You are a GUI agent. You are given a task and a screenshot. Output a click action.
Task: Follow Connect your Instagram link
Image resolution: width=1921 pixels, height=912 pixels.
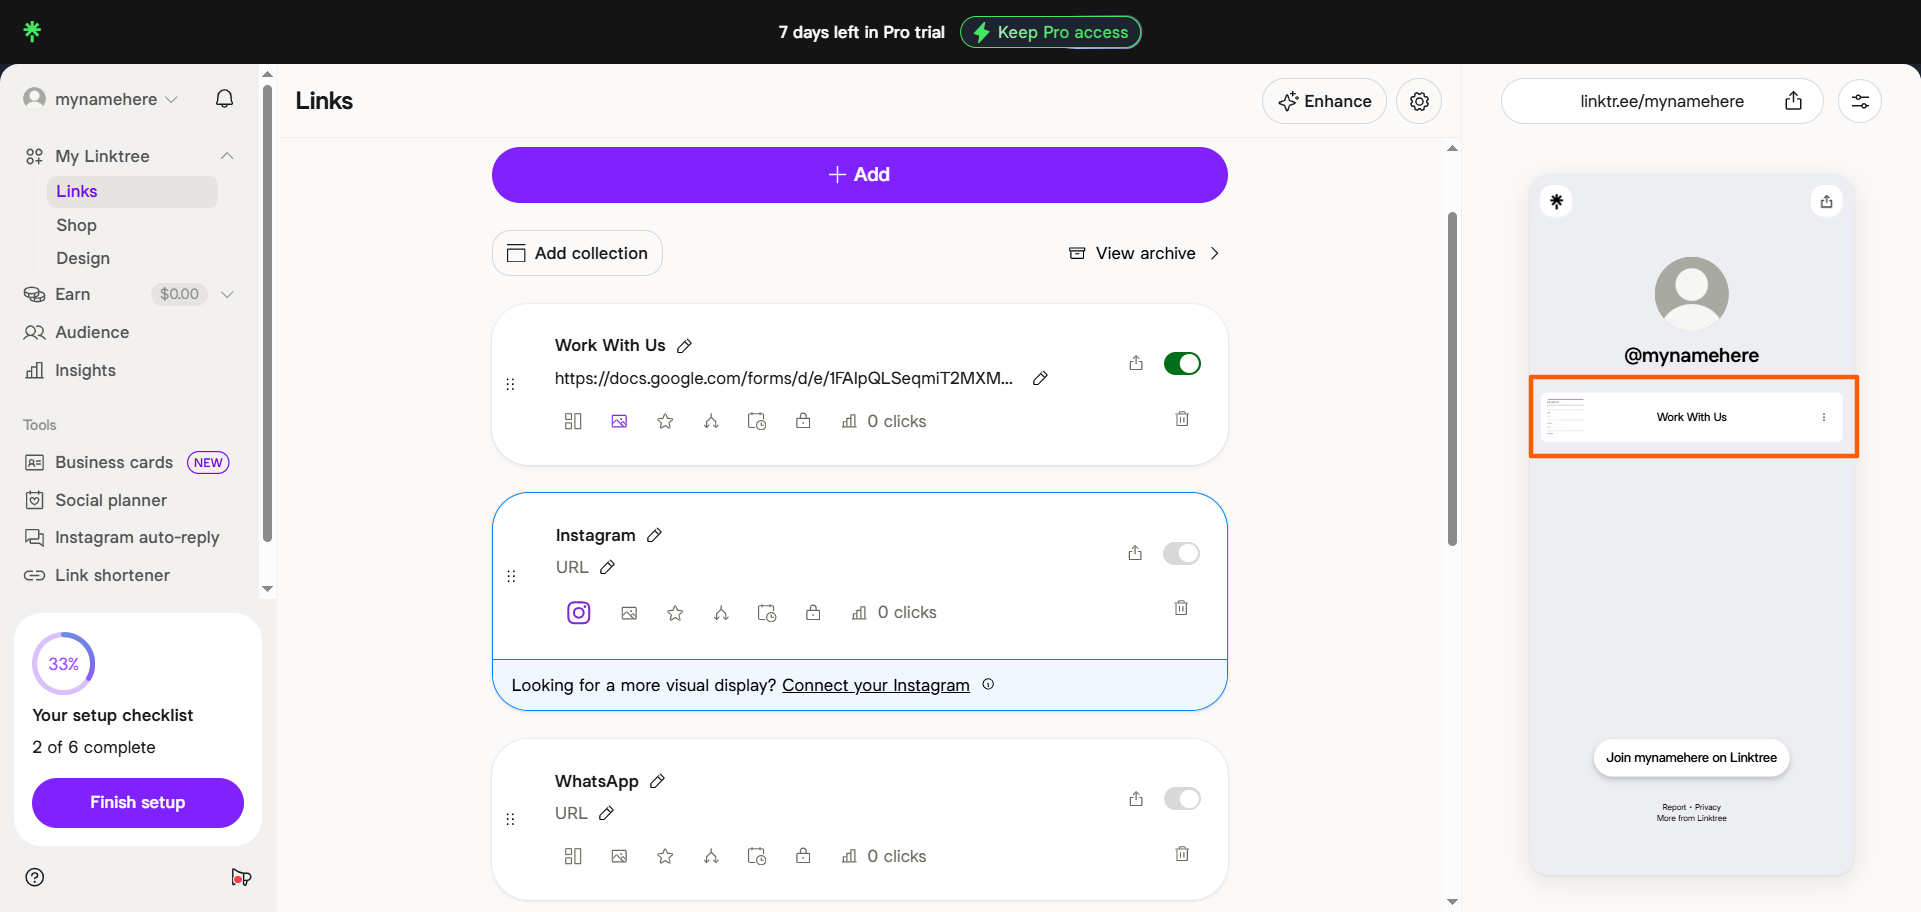(876, 685)
